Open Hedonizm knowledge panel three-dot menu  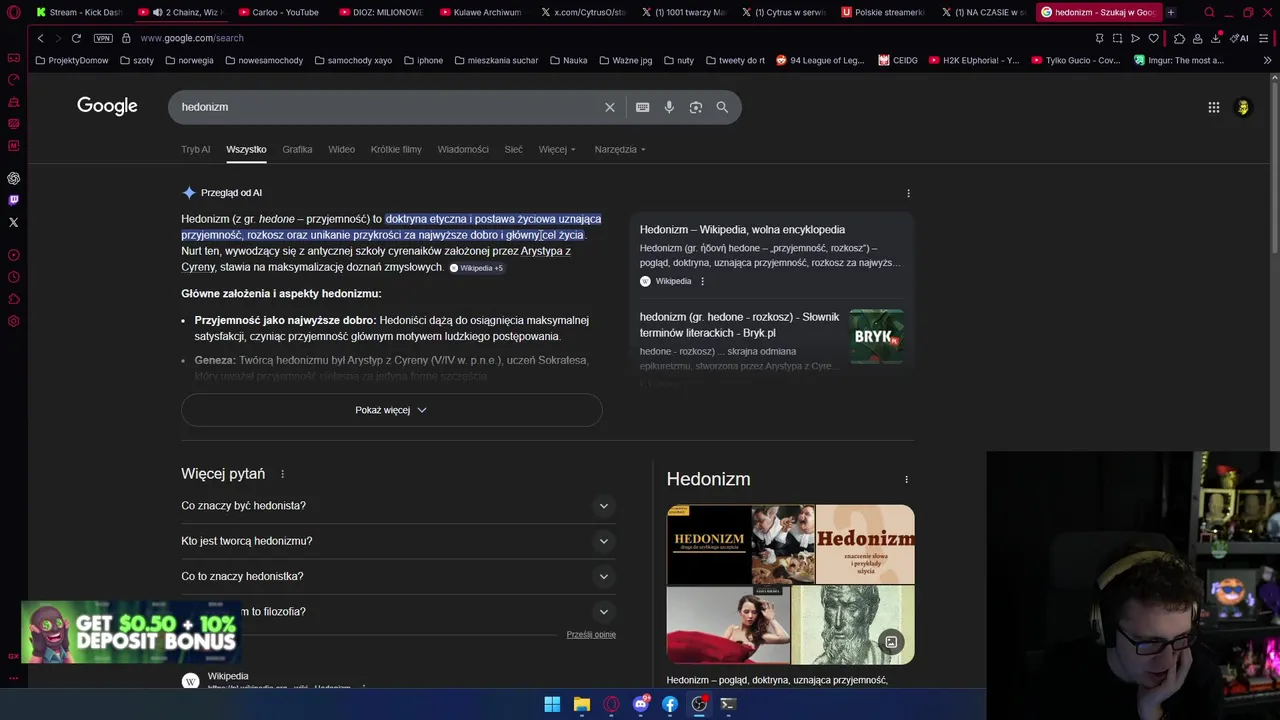(x=906, y=480)
